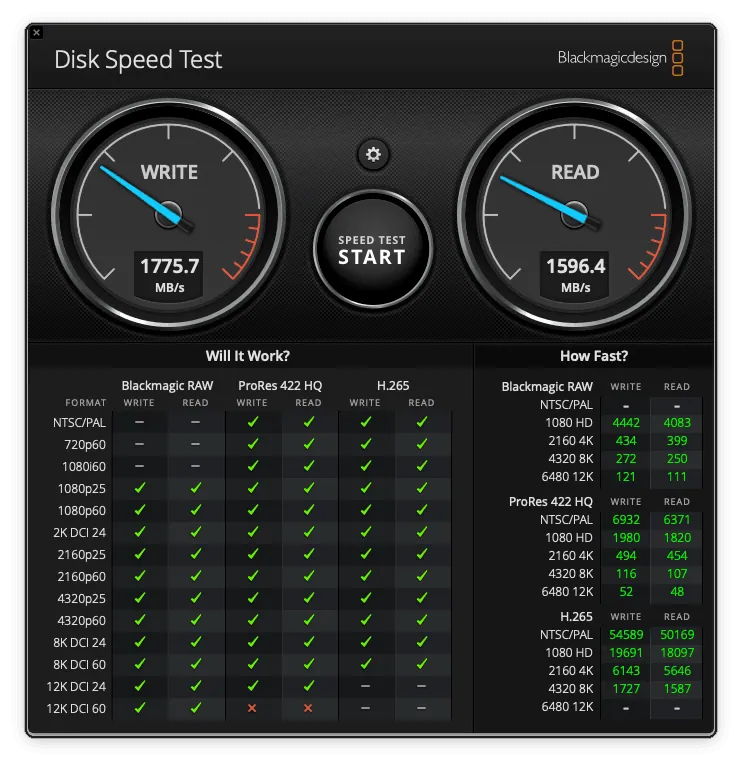The height and width of the screenshot is (765, 742).
Task: Select the 54589 H.265 NTSC/PAL write value
Action: tap(626, 635)
